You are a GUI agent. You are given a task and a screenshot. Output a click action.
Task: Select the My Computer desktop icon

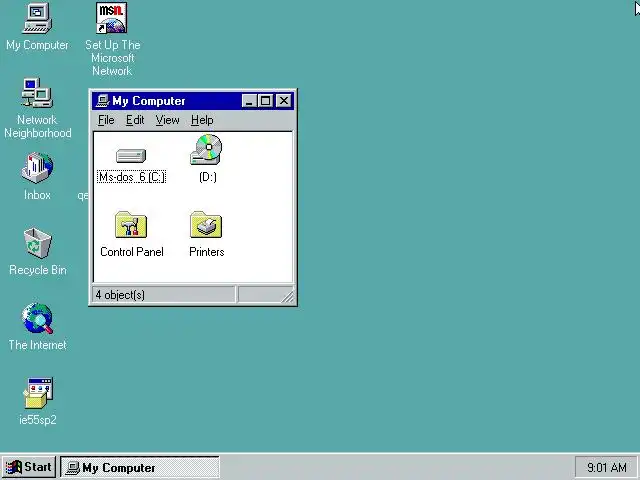point(37,18)
